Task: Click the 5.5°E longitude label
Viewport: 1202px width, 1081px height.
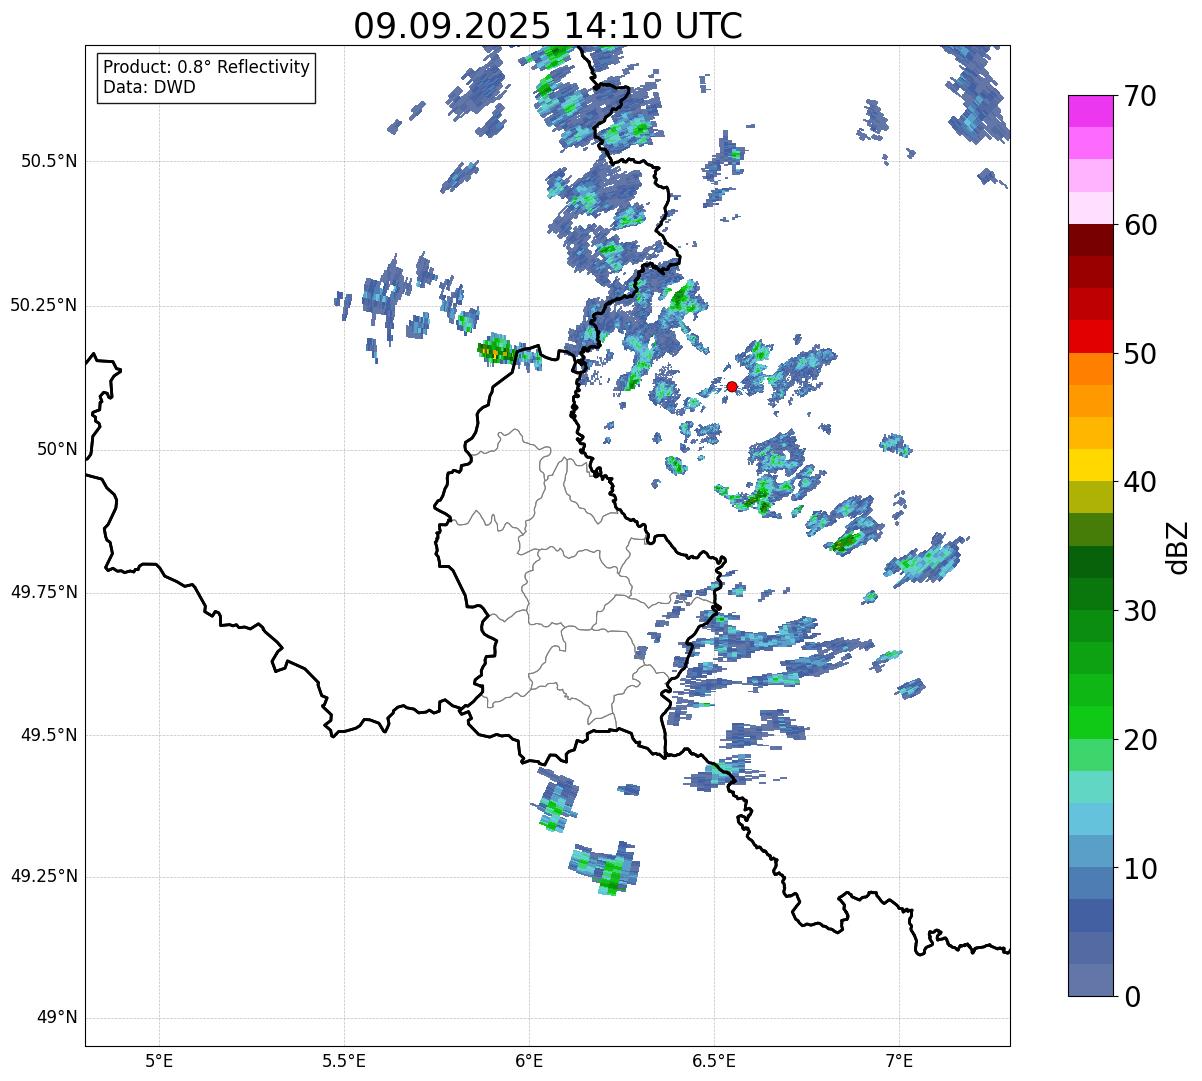Action: point(344,1060)
